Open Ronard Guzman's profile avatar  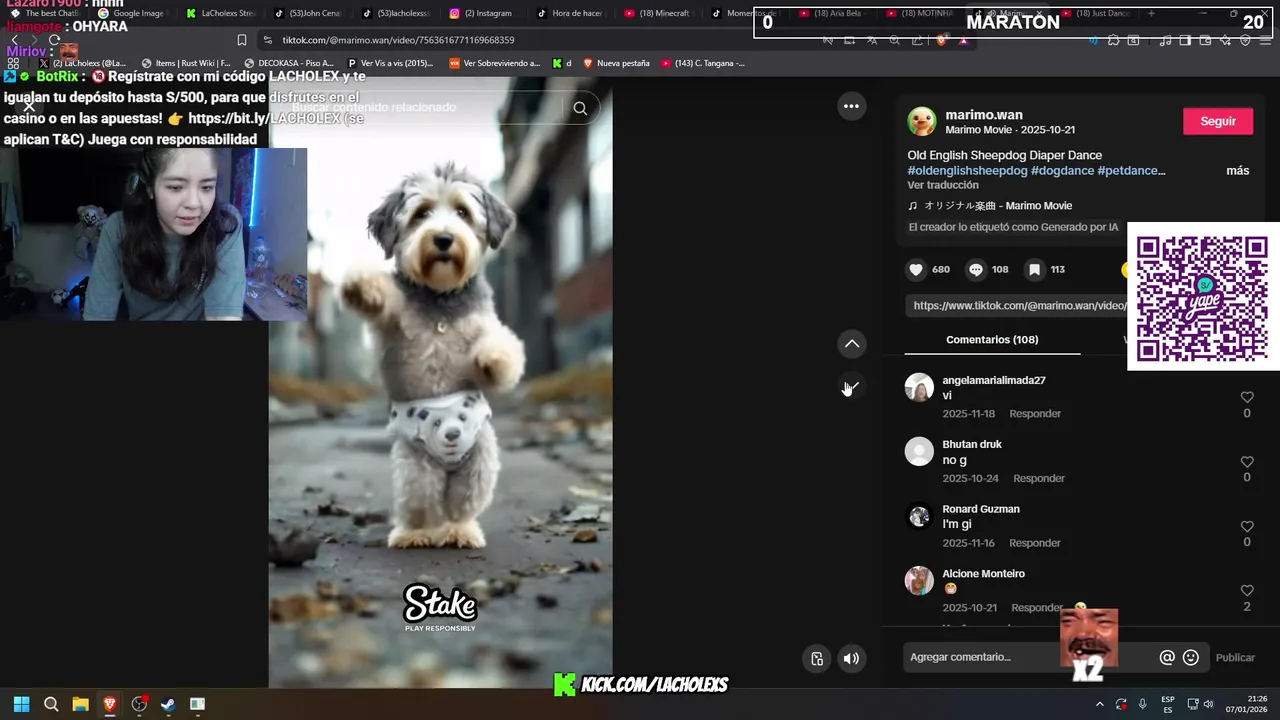[x=919, y=516]
